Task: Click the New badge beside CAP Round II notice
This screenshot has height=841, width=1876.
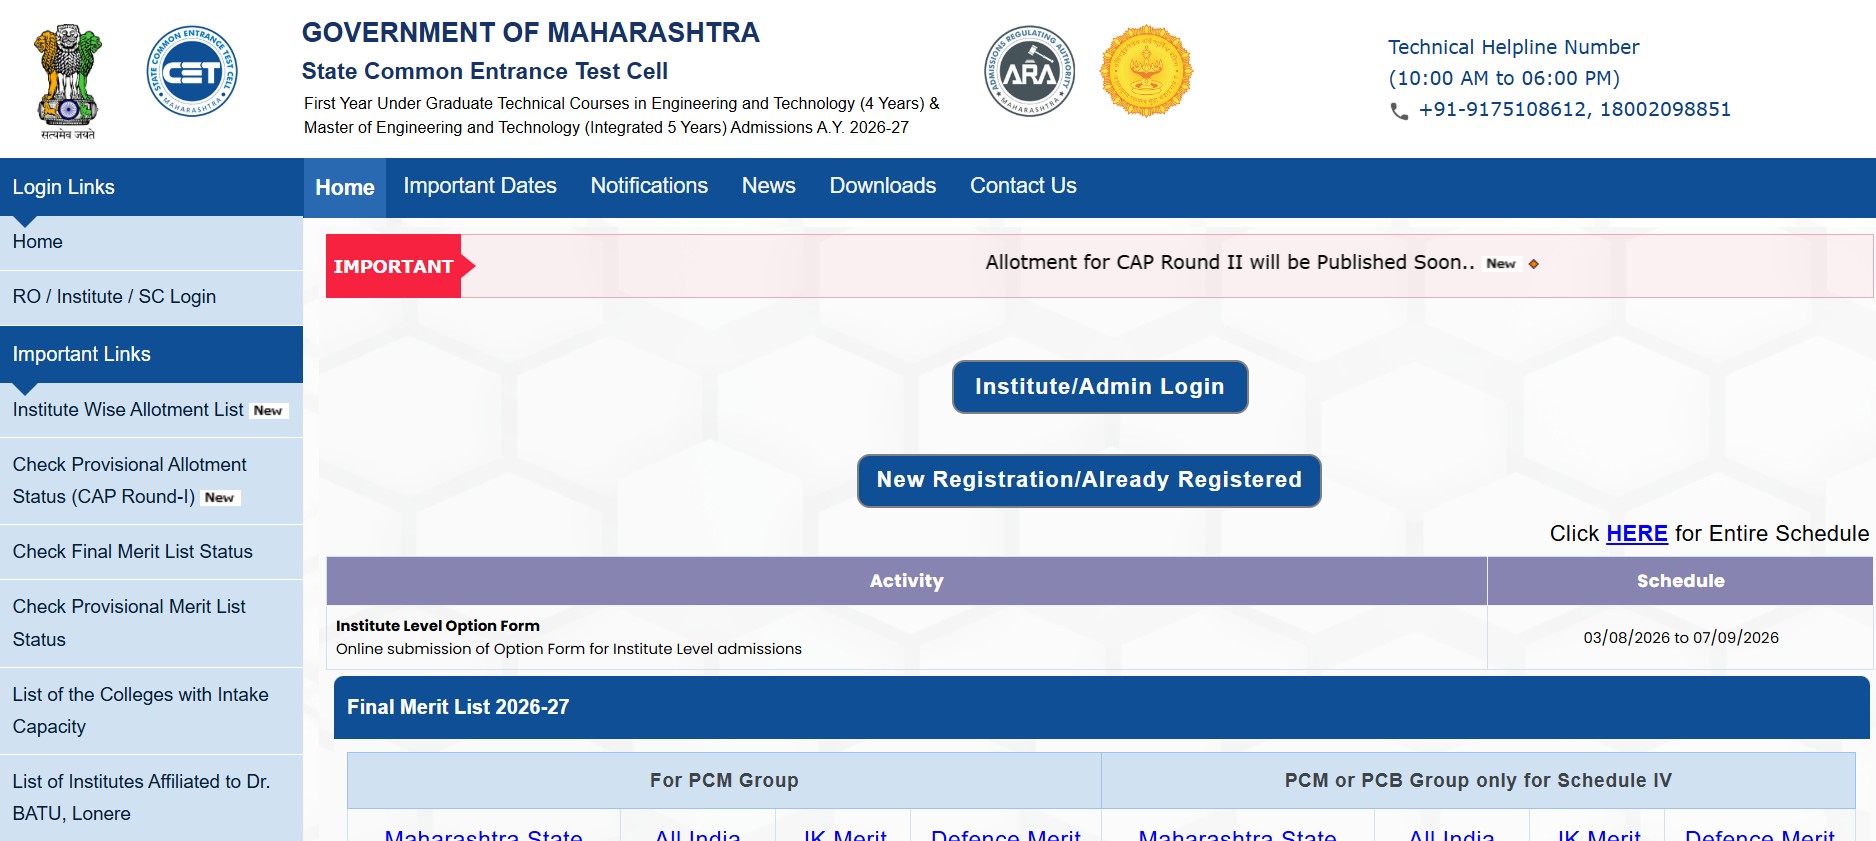Action: click(x=1500, y=264)
